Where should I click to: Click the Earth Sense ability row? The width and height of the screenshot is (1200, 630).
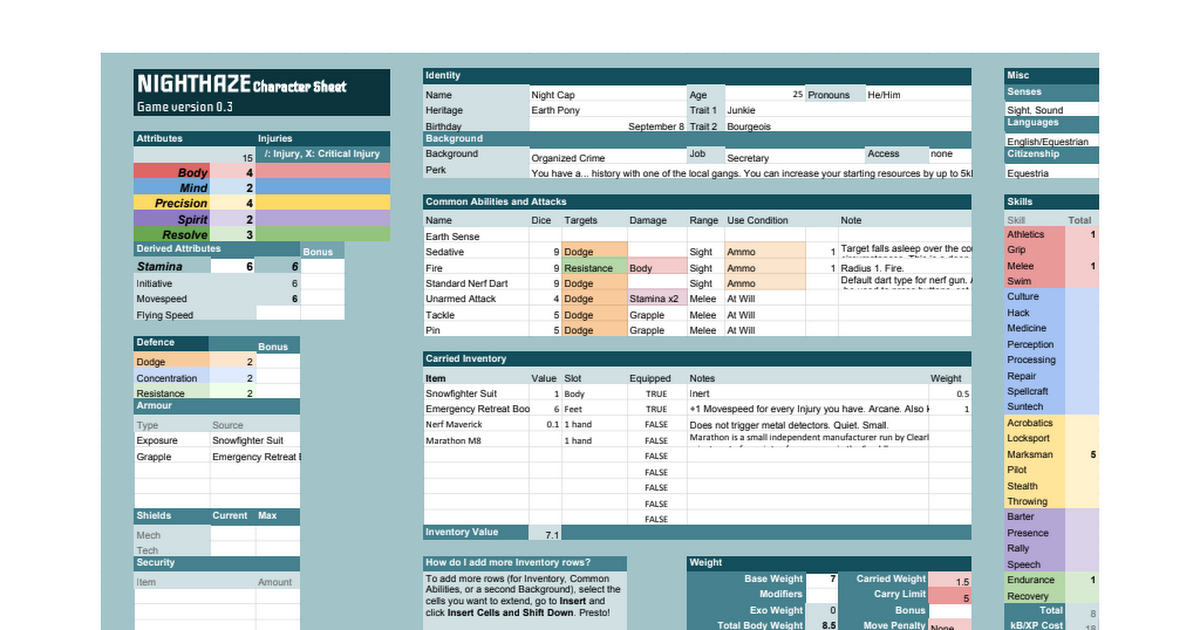[697, 237]
